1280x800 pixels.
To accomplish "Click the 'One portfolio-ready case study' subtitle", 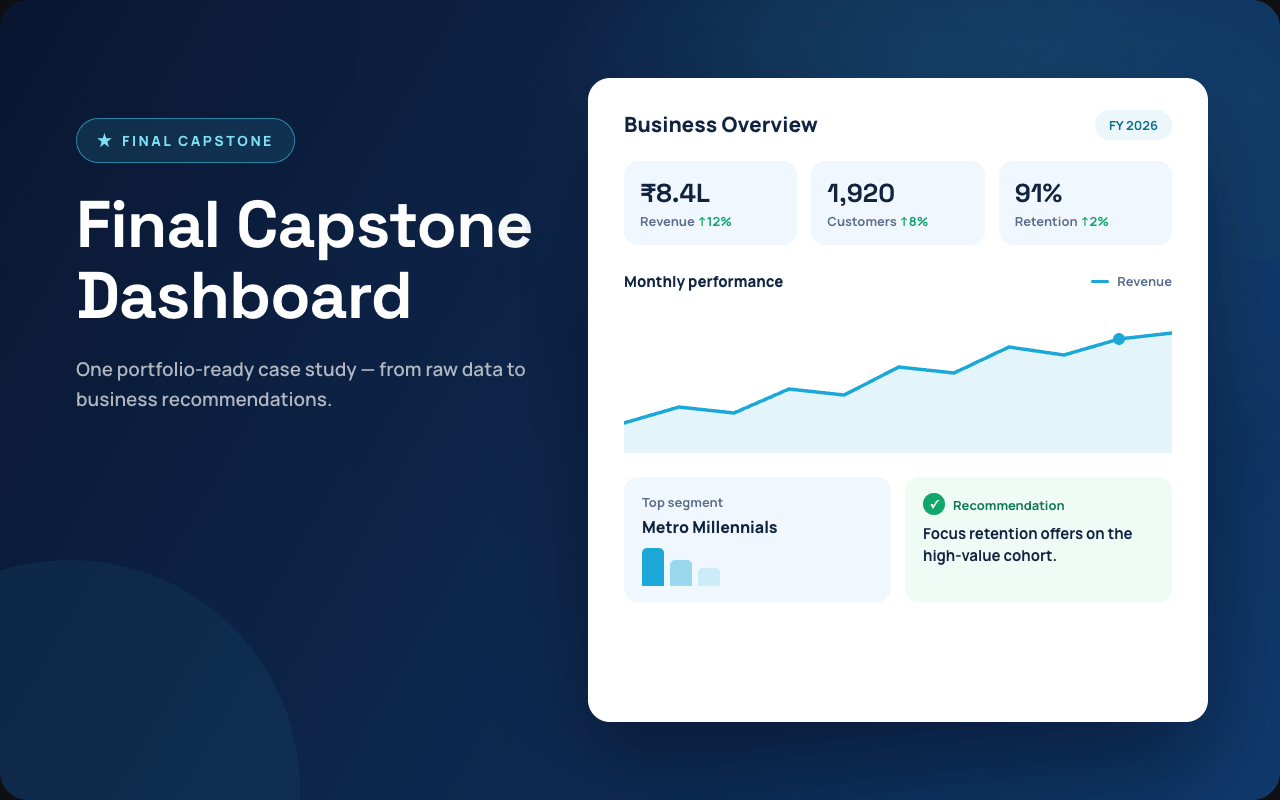I will [301, 385].
